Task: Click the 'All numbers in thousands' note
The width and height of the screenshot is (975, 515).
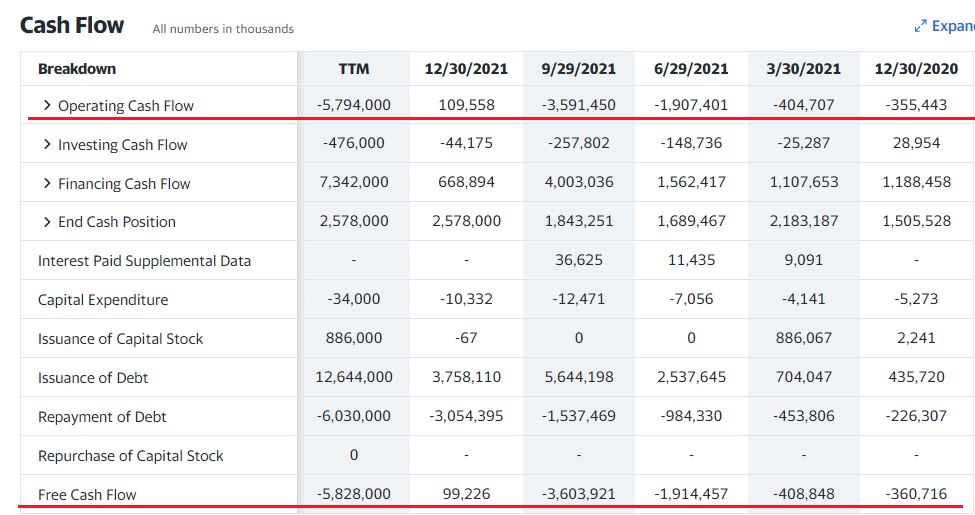Action: 223,29
